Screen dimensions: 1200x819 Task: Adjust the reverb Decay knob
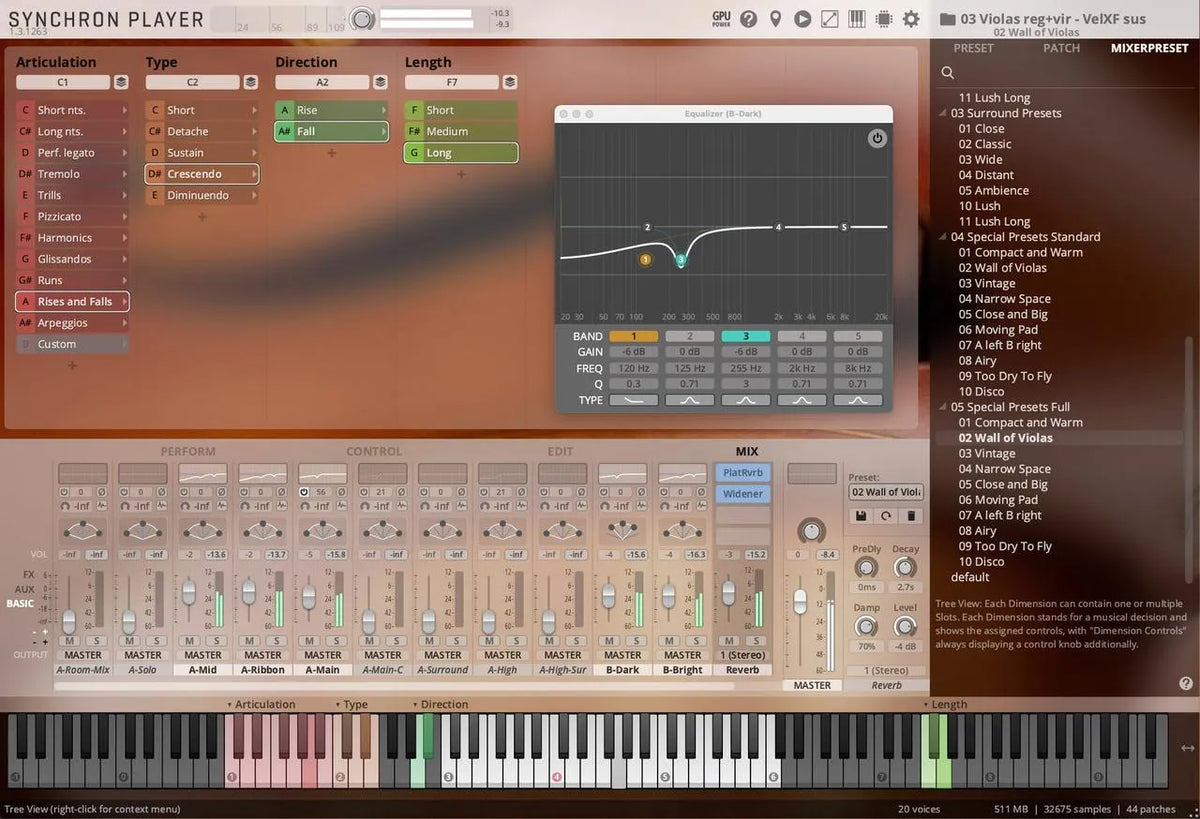coord(906,569)
